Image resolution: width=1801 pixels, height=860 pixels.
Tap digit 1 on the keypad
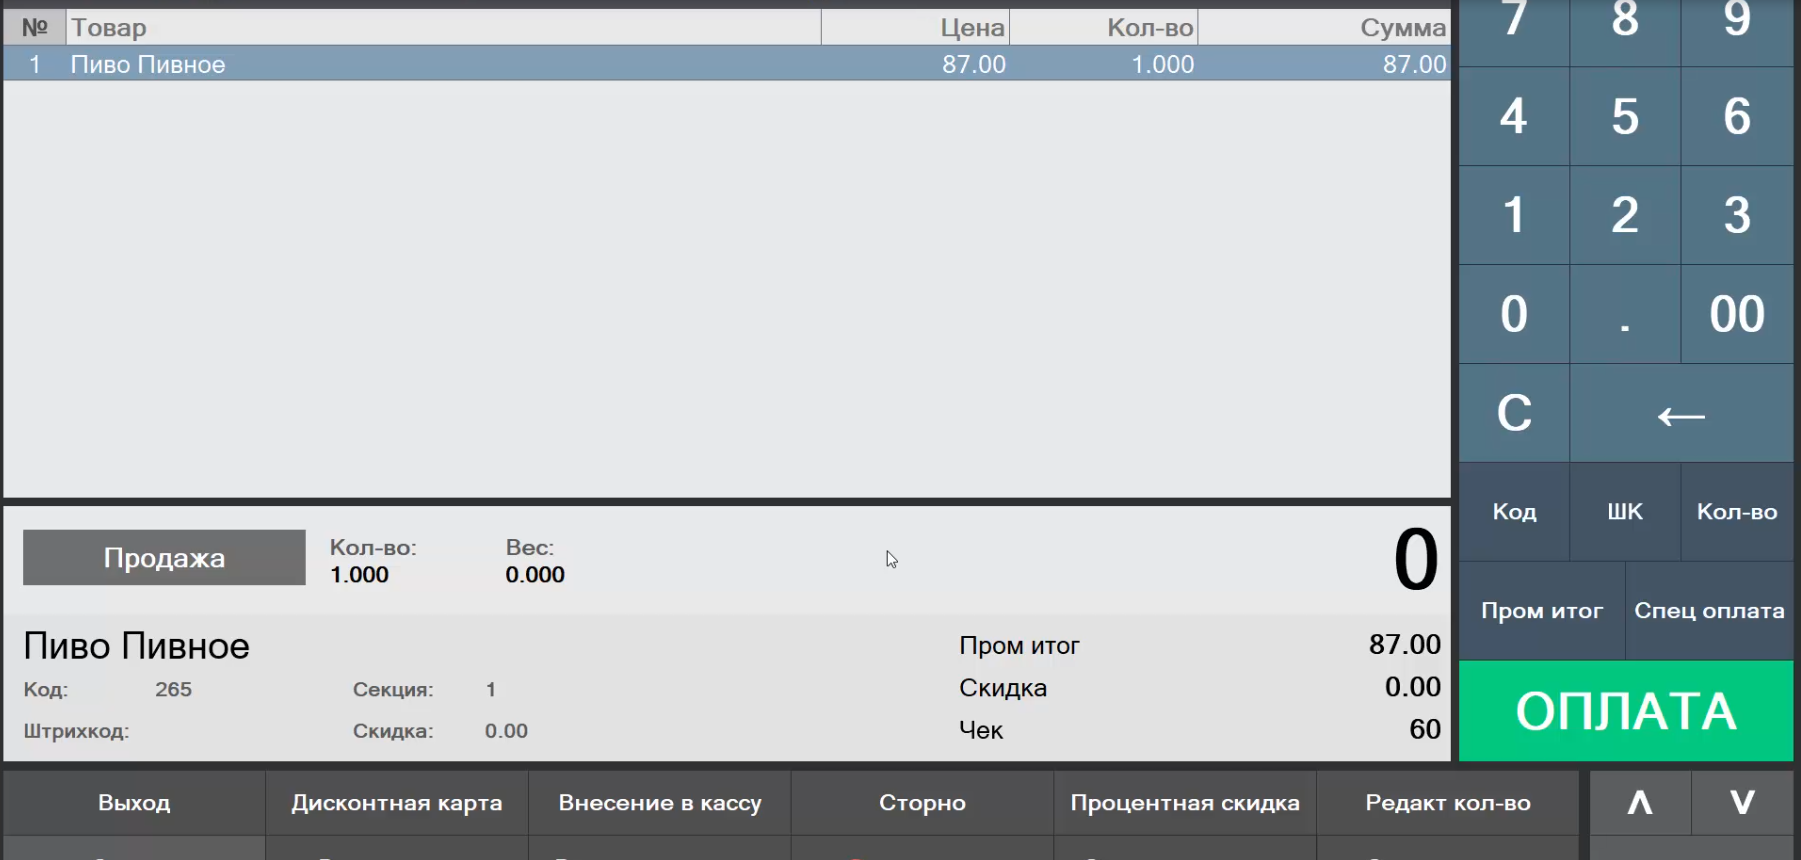(1513, 215)
